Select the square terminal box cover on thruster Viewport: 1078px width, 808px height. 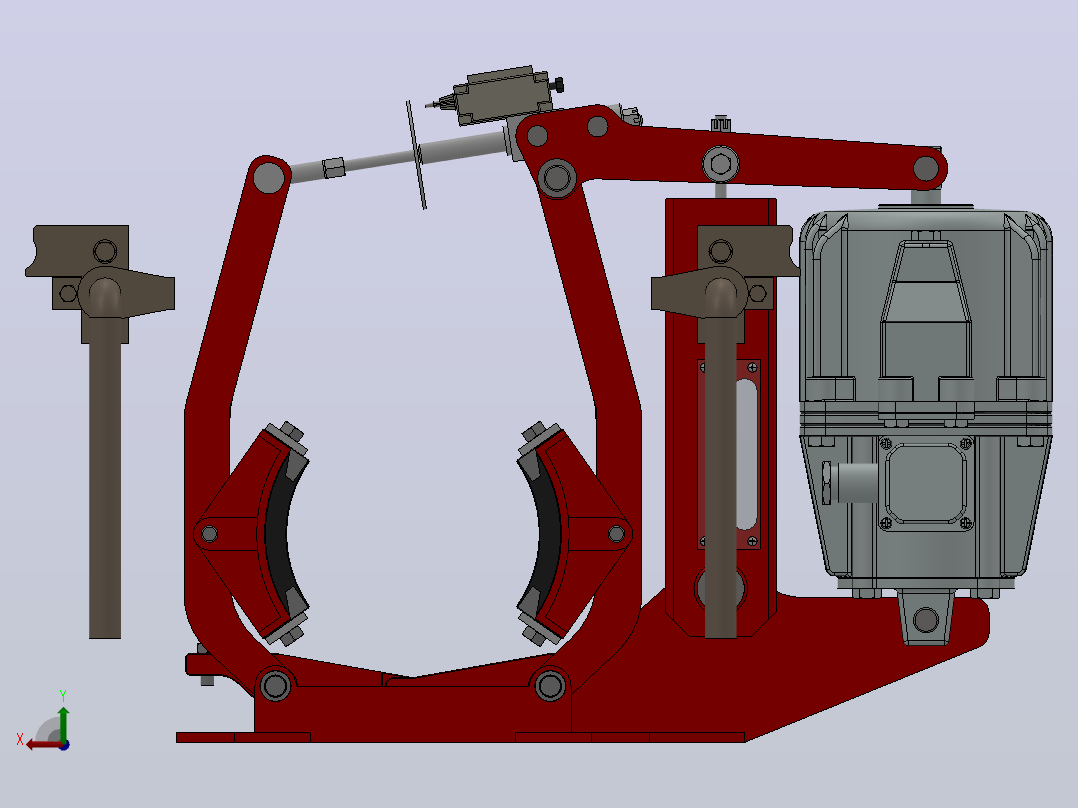pyautogui.click(x=925, y=483)
